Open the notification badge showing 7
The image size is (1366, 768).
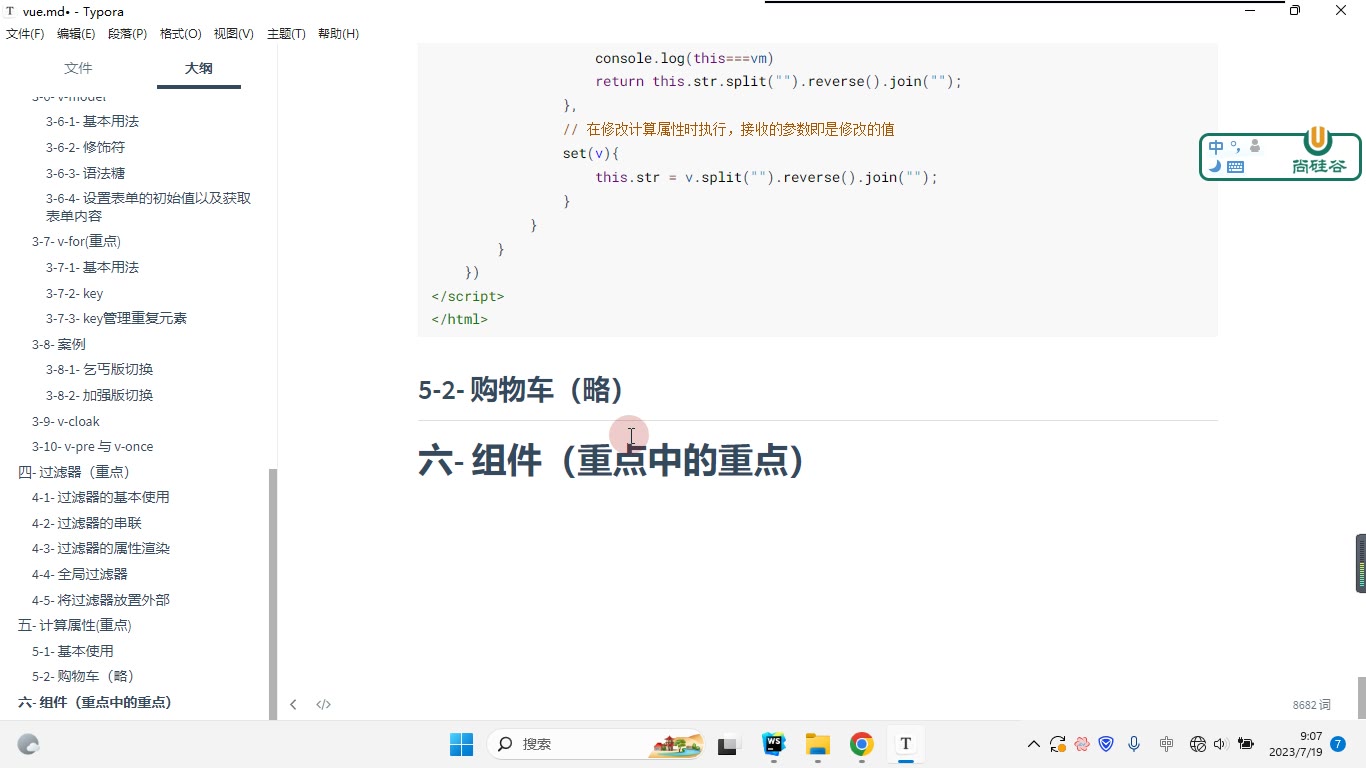pos(1338,744)
